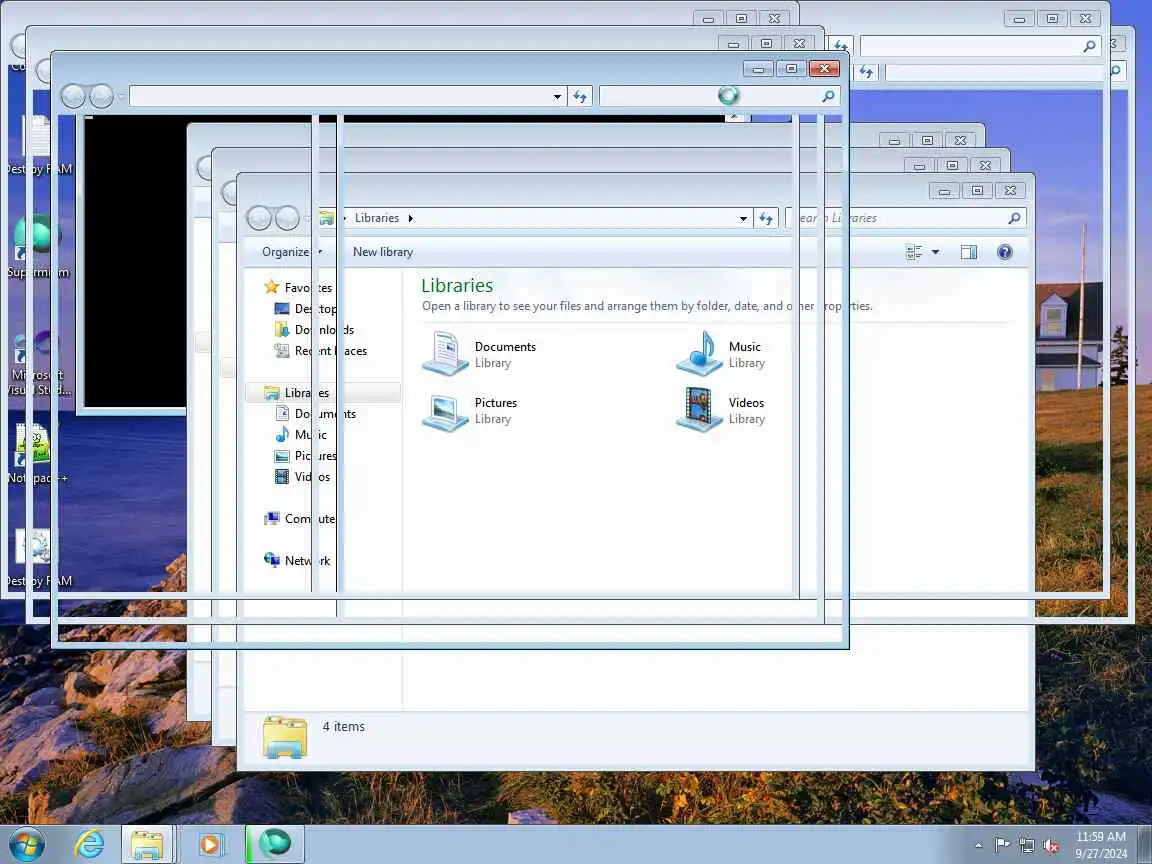Select Favorites in navigation pane
Image resolution: width=1152 pixels, height=864 pixels.
pyautogui.click(x=298, y=287)
